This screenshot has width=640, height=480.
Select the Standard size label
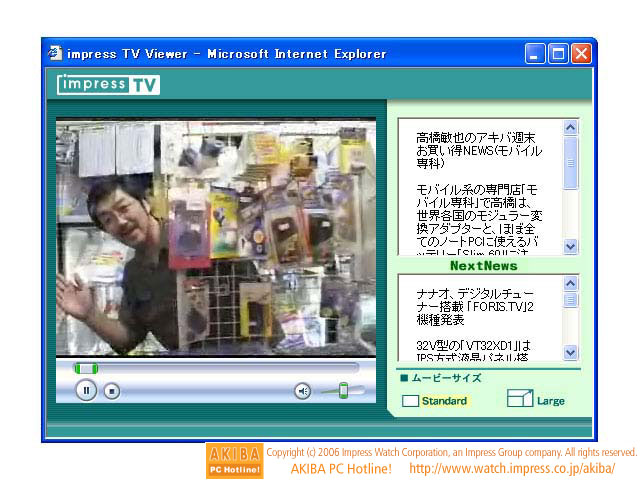coord(444,401)
